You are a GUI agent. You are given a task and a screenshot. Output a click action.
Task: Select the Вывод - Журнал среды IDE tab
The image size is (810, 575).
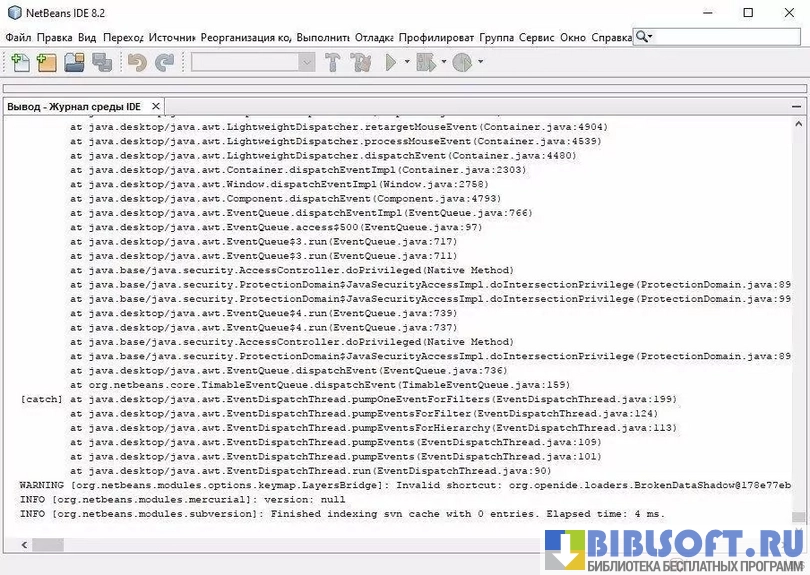click(74, 106)
